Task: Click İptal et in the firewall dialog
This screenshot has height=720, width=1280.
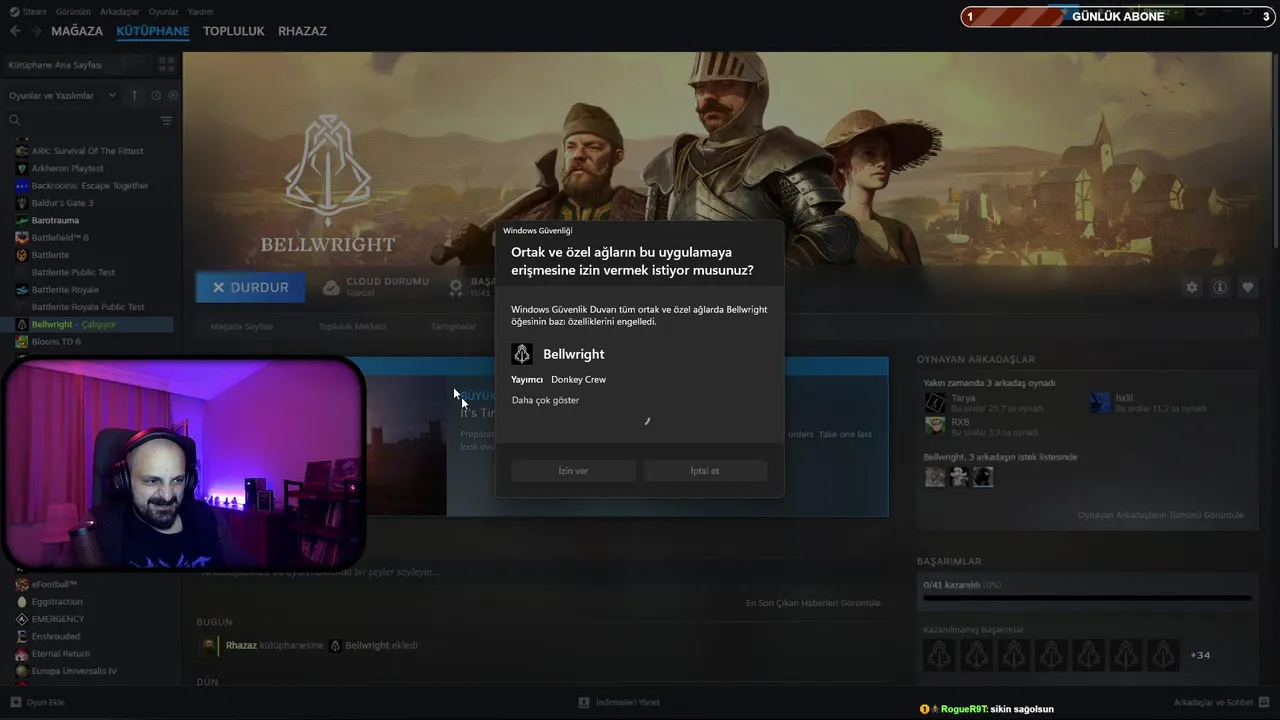Action: [705, 470]
